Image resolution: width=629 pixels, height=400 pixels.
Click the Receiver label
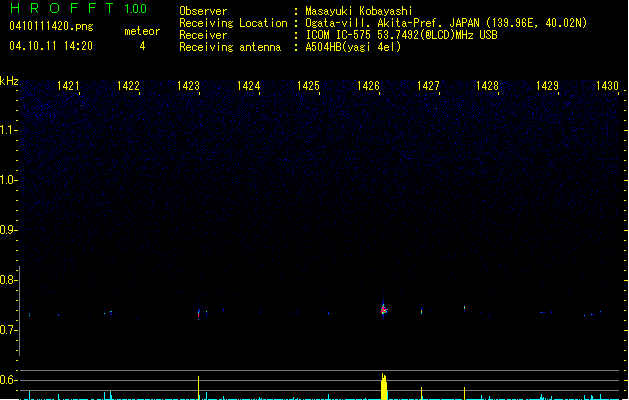coord(203,35)
